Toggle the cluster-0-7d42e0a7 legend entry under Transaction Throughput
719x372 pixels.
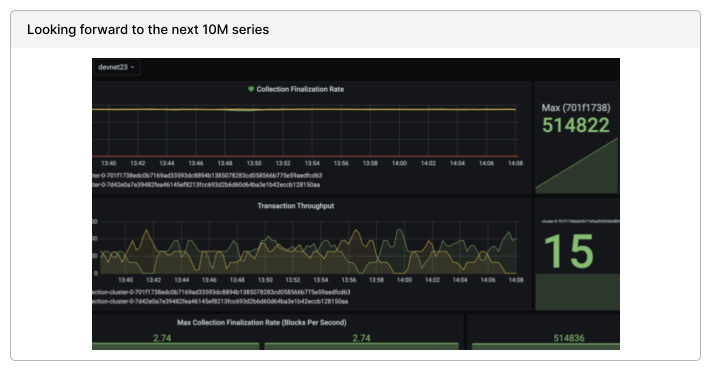[220, 301]
